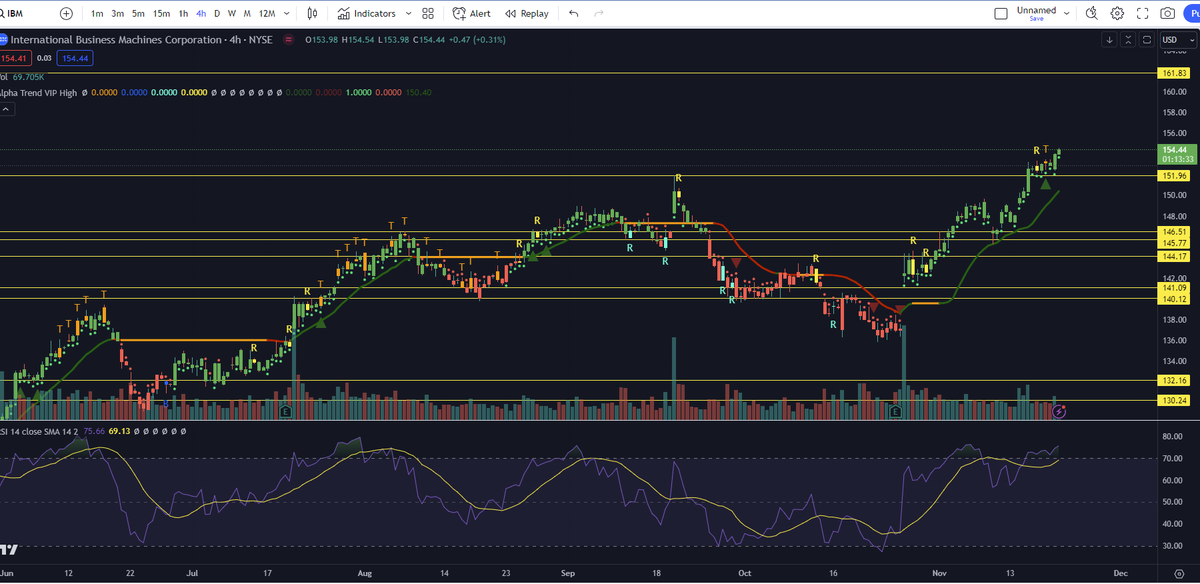1200x584 pixels.
Task: Select the 3m timeframe
Action: click(118, 14)
